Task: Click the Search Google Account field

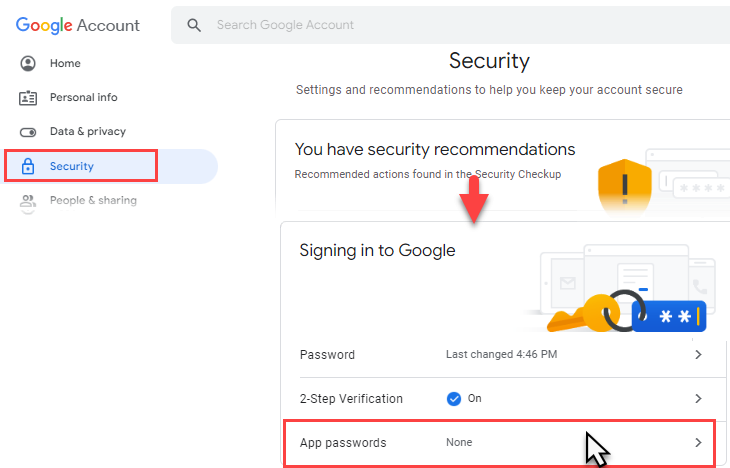Action: (451, 25)
